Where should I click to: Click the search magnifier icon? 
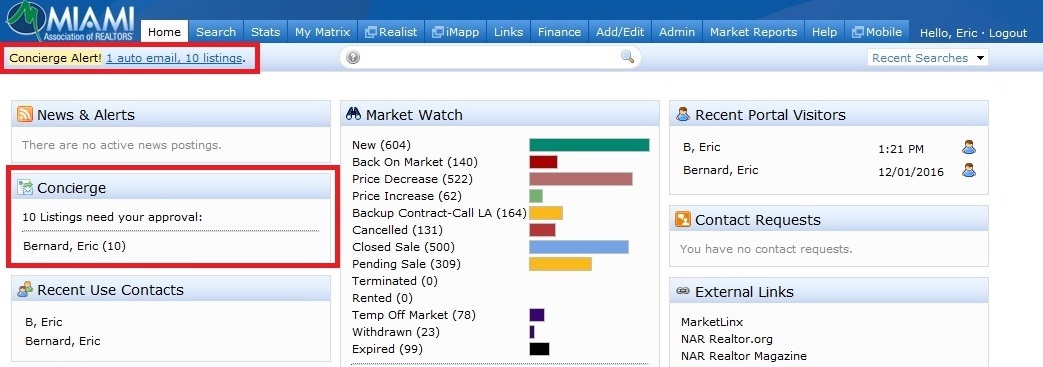627,57
